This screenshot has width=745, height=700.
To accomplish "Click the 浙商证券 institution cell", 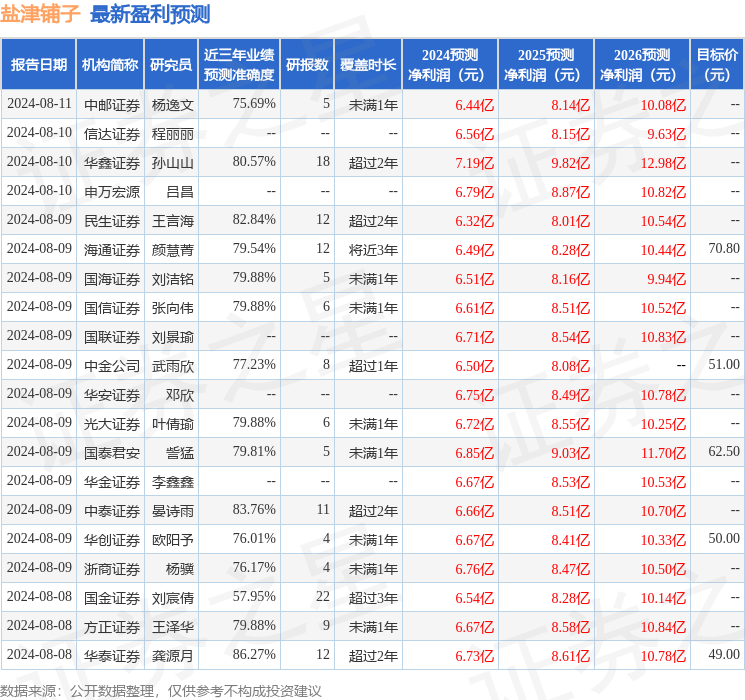I will coord(112,569).
